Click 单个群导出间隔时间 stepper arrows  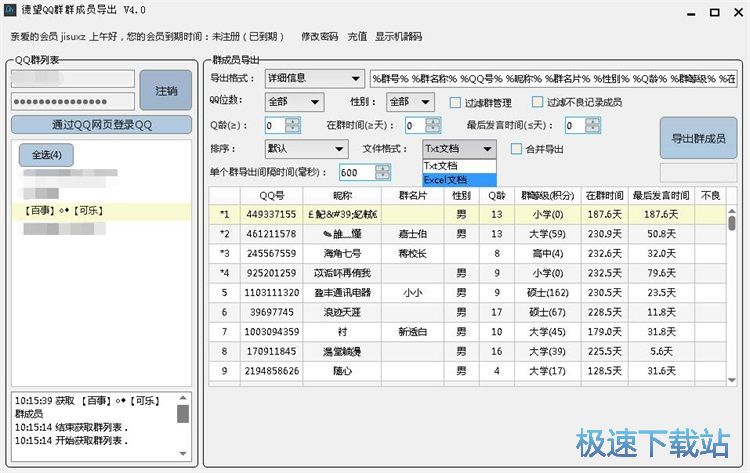pos(383,172)
